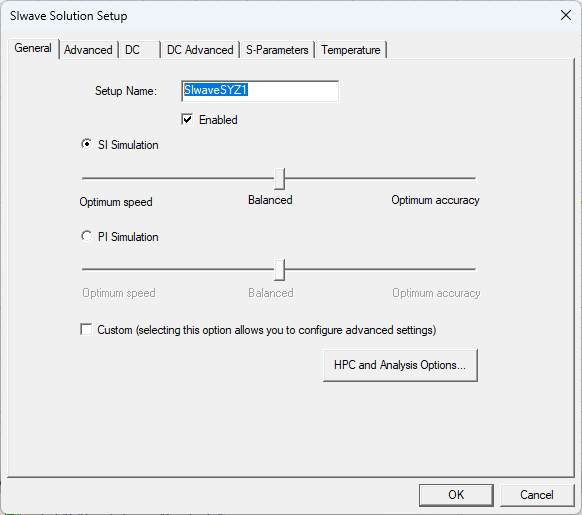Click the 'Setup Name:' label
The width and height of the screenshot is (582, 515).
pos(126,91)
